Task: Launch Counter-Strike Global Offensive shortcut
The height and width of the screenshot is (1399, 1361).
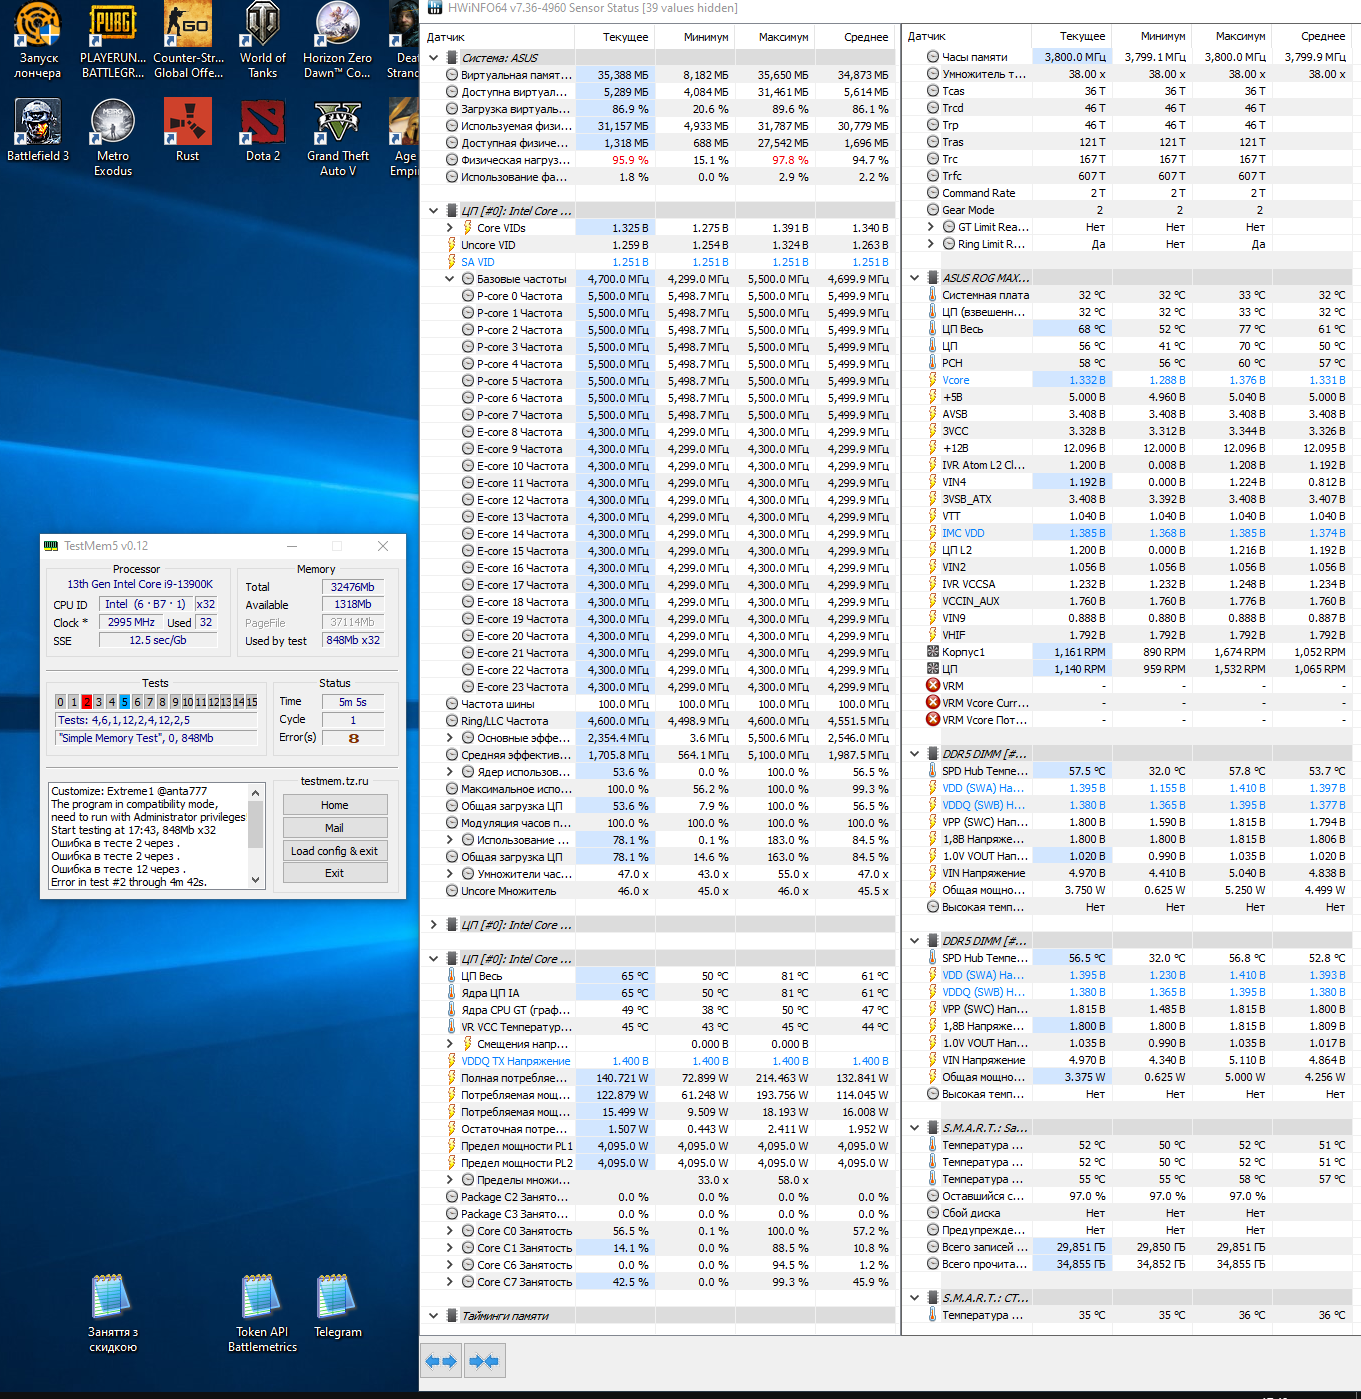Action: point(188,41)
